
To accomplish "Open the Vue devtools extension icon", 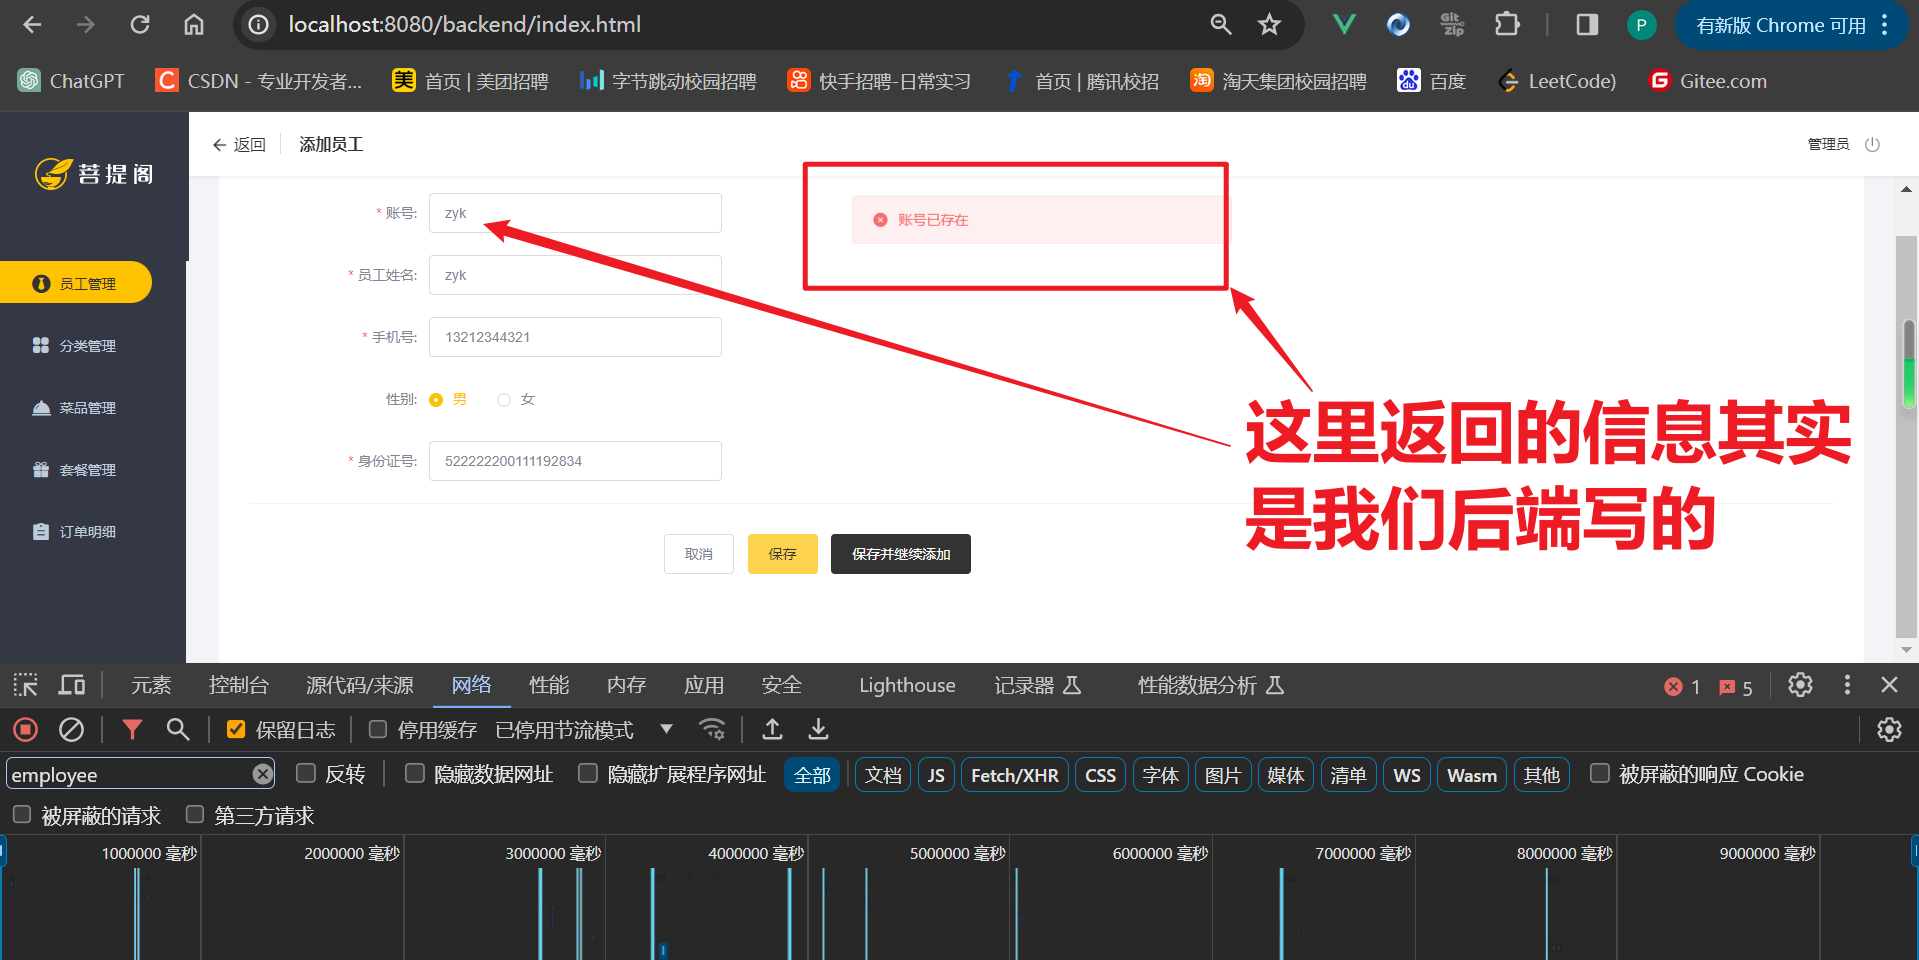I will (x=1345, y=25).
